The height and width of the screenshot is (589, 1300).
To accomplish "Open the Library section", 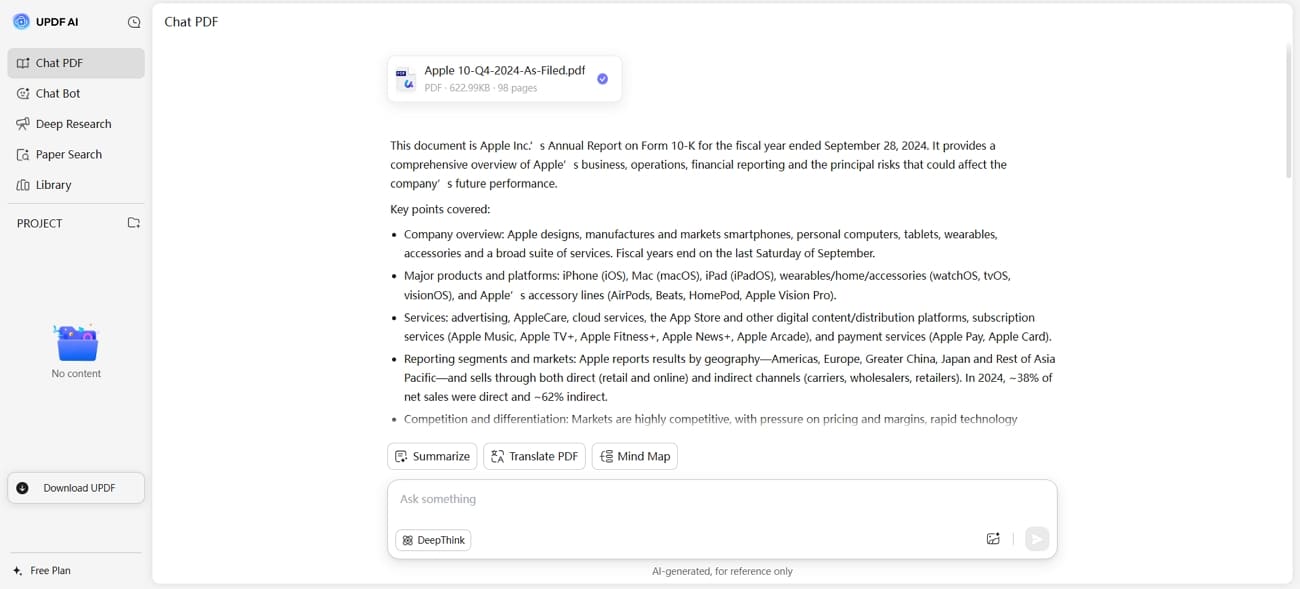I will (x=76, y=185).
